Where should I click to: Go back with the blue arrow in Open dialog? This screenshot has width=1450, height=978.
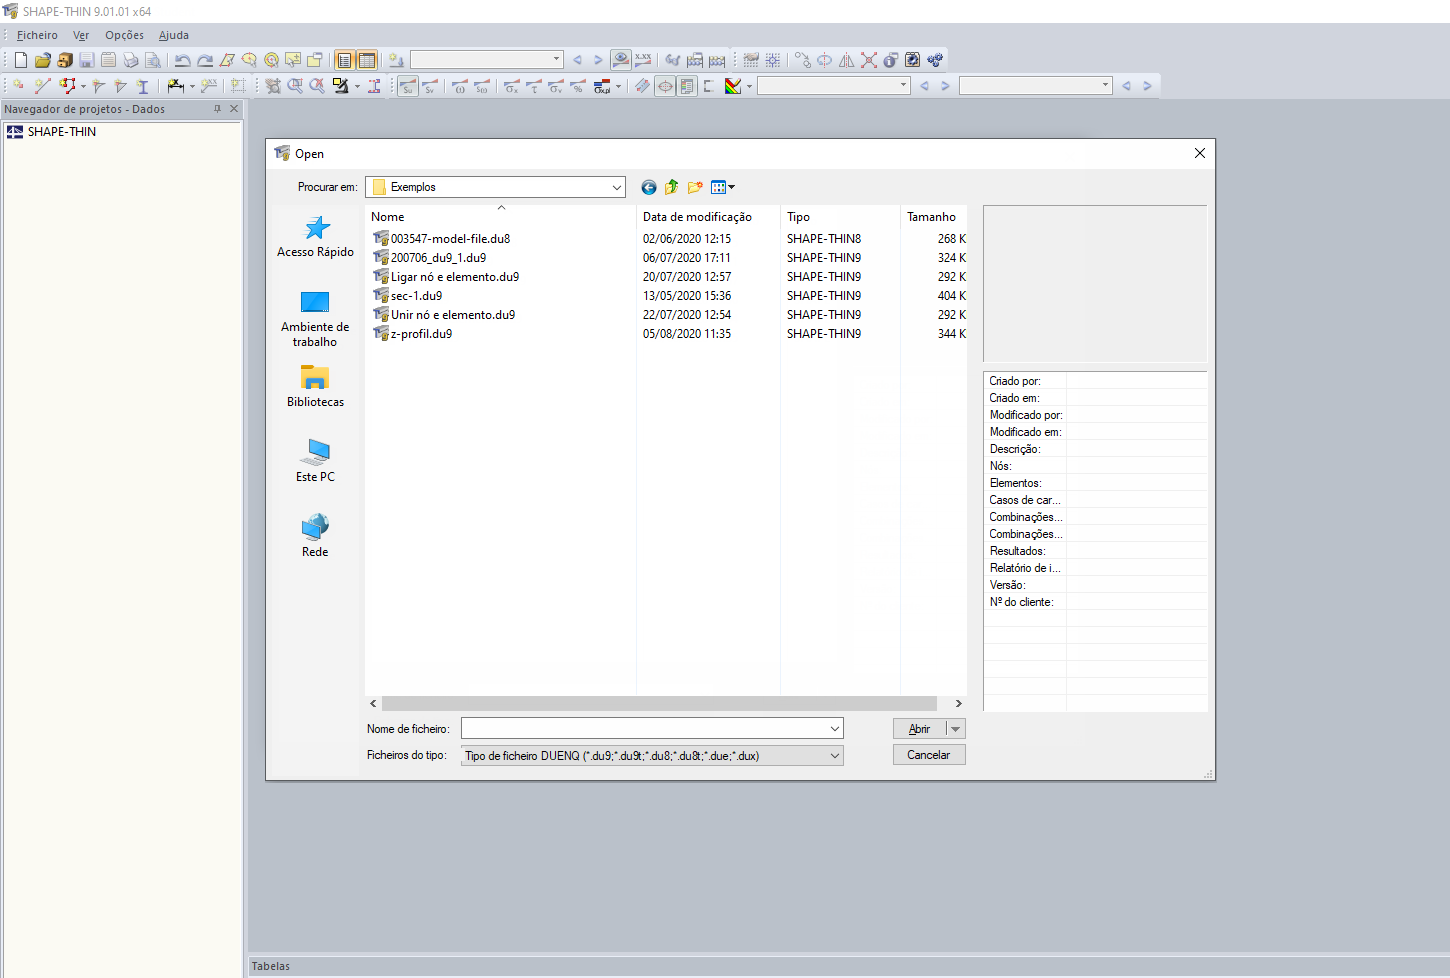[649, 187]
